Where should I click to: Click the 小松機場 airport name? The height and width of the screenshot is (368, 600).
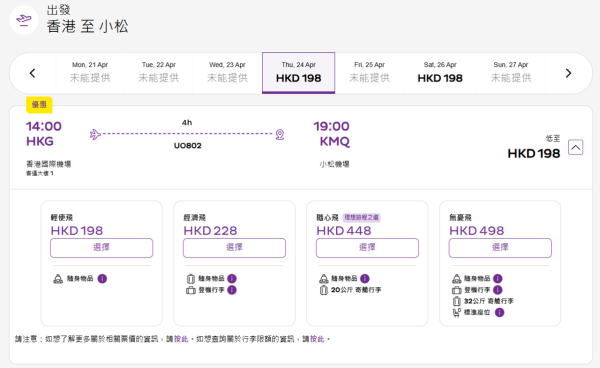pos(334,164)
